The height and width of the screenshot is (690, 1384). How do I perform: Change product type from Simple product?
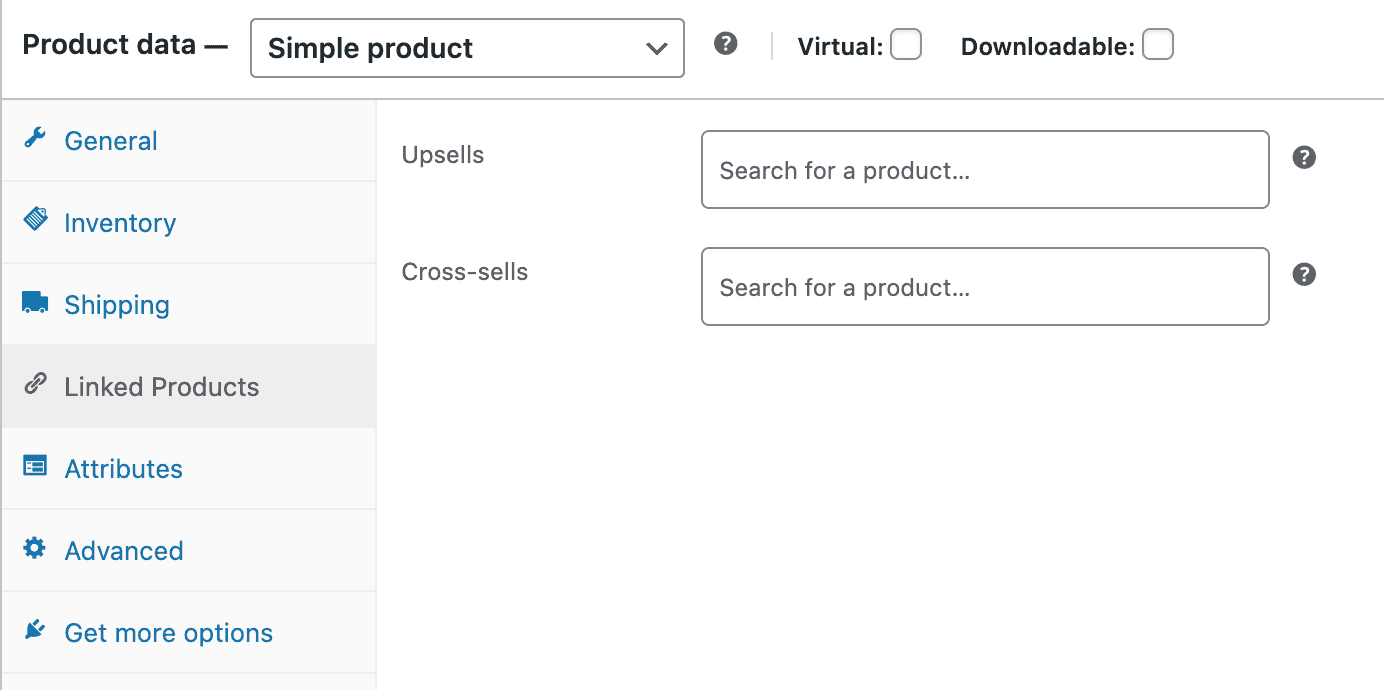466,48
